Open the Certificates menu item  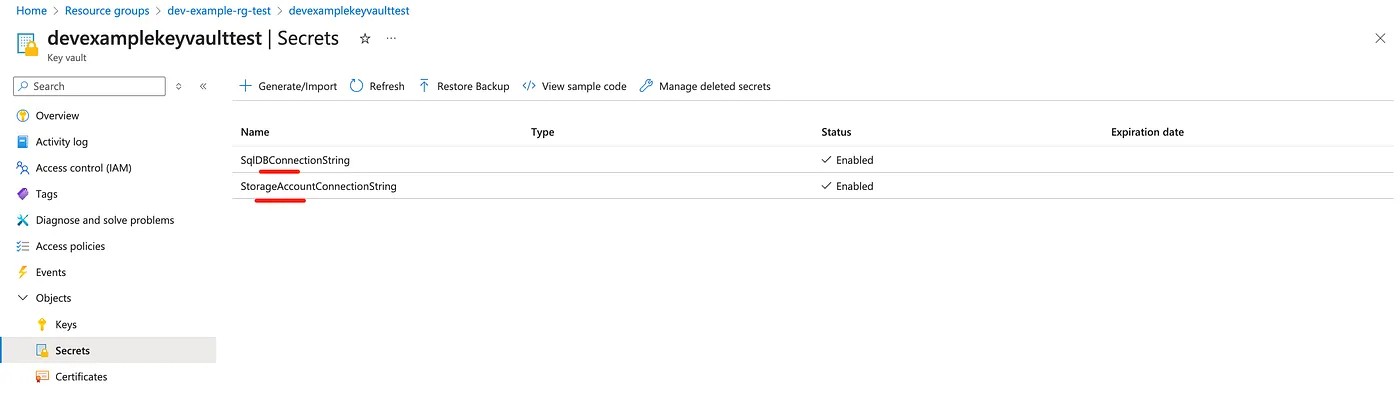(x=81, y=377)
